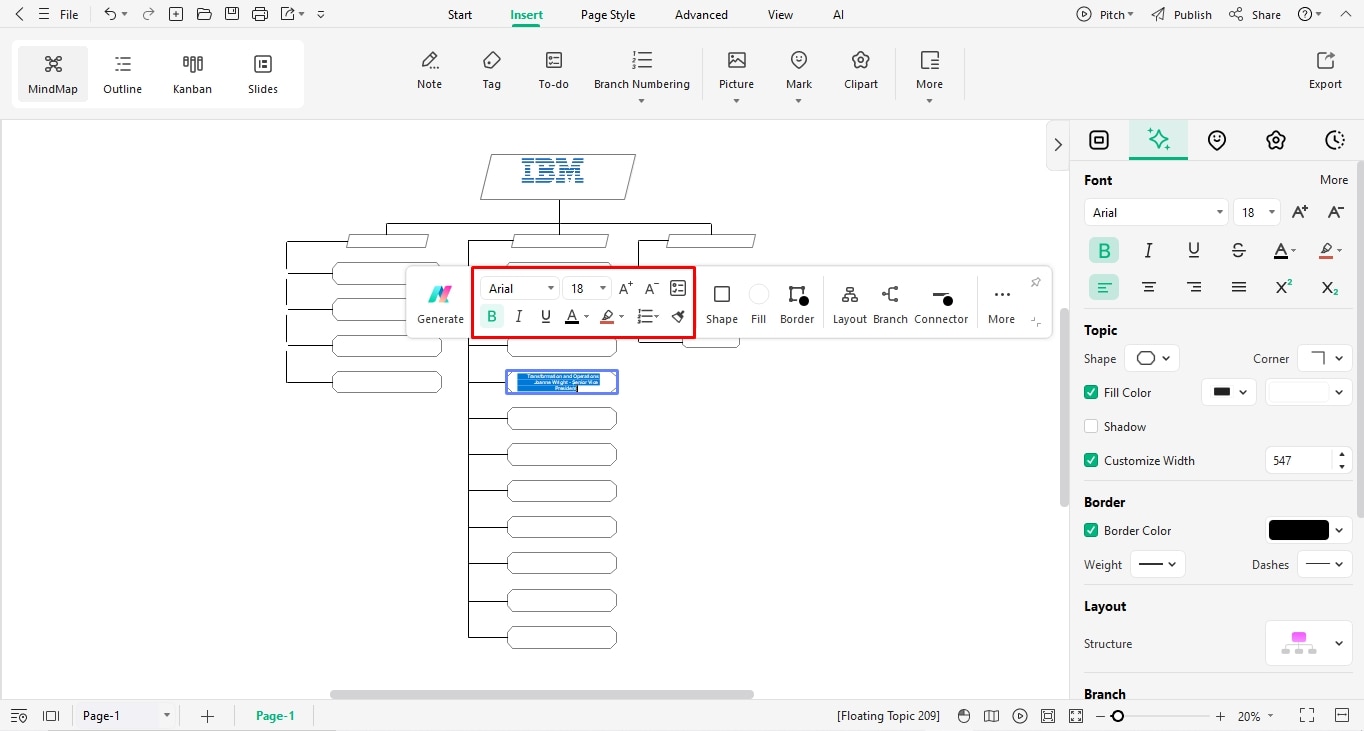
Task: Open font family dropdown in floating toolbar
Action: click(x=520, y=288)
